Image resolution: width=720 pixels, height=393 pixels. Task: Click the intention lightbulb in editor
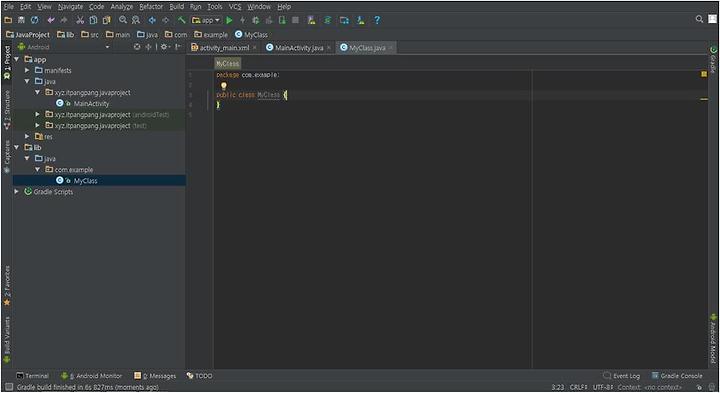click(224, 85)
